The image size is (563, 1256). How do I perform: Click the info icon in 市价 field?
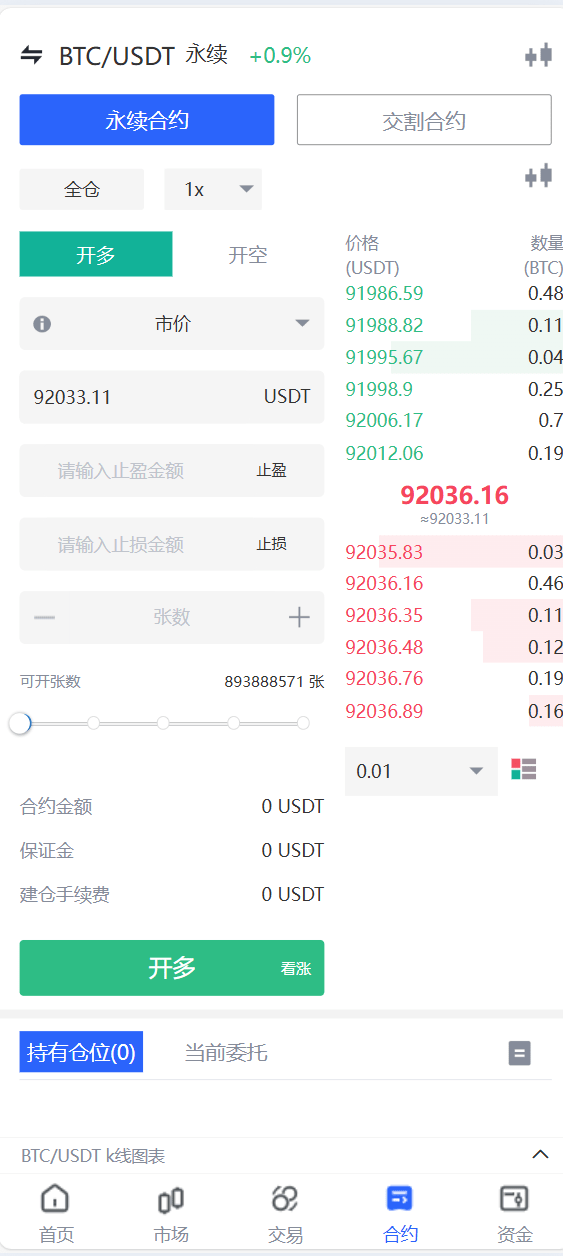[42, 324]
